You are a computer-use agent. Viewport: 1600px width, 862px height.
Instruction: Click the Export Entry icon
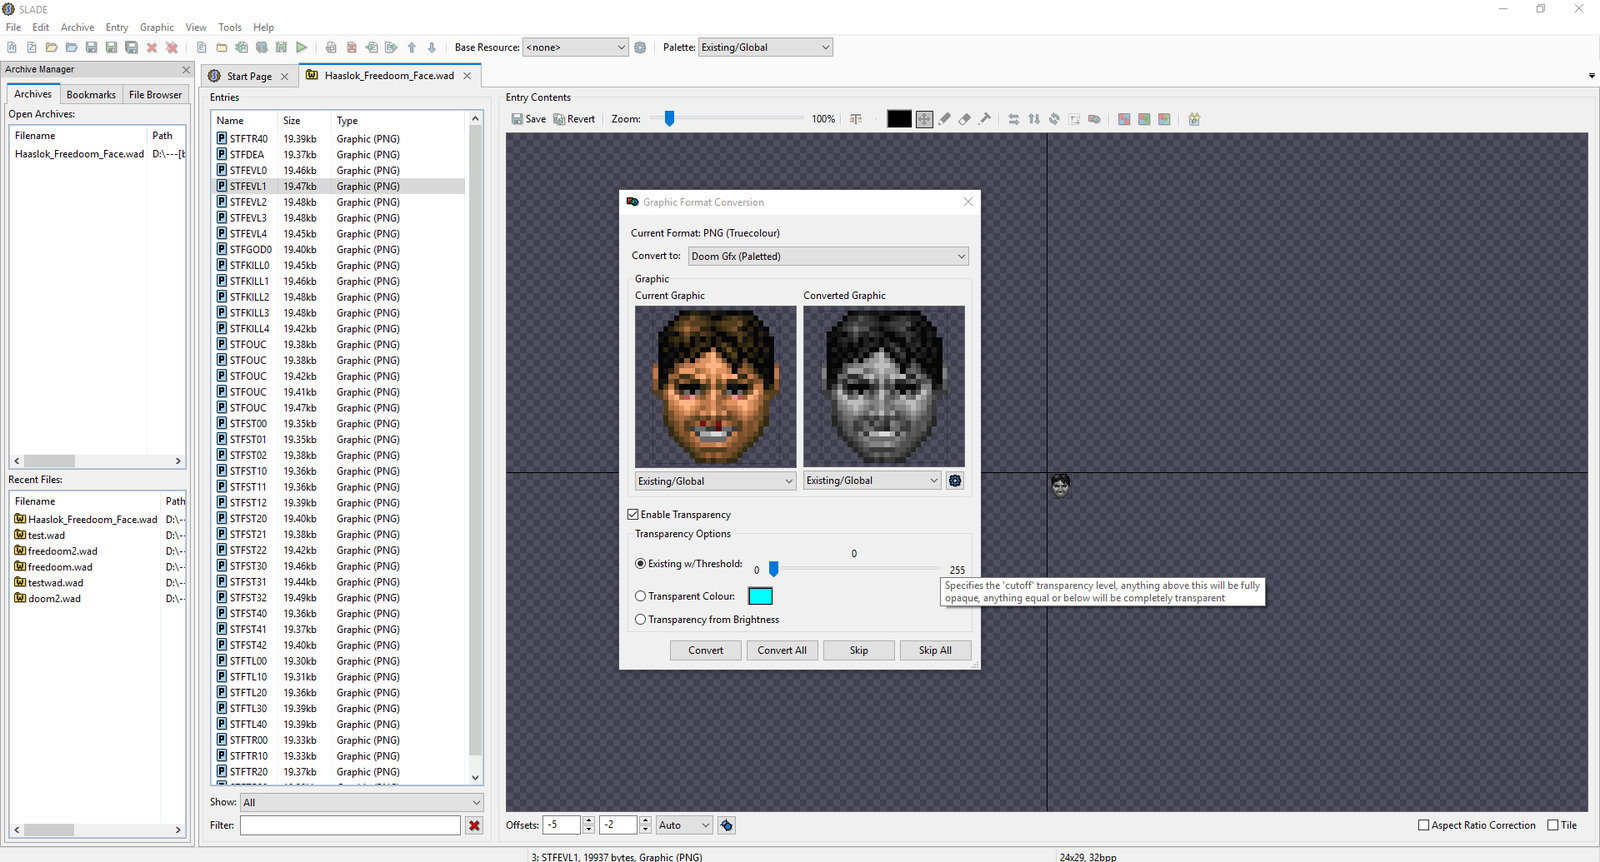click(x=391, y=47)
